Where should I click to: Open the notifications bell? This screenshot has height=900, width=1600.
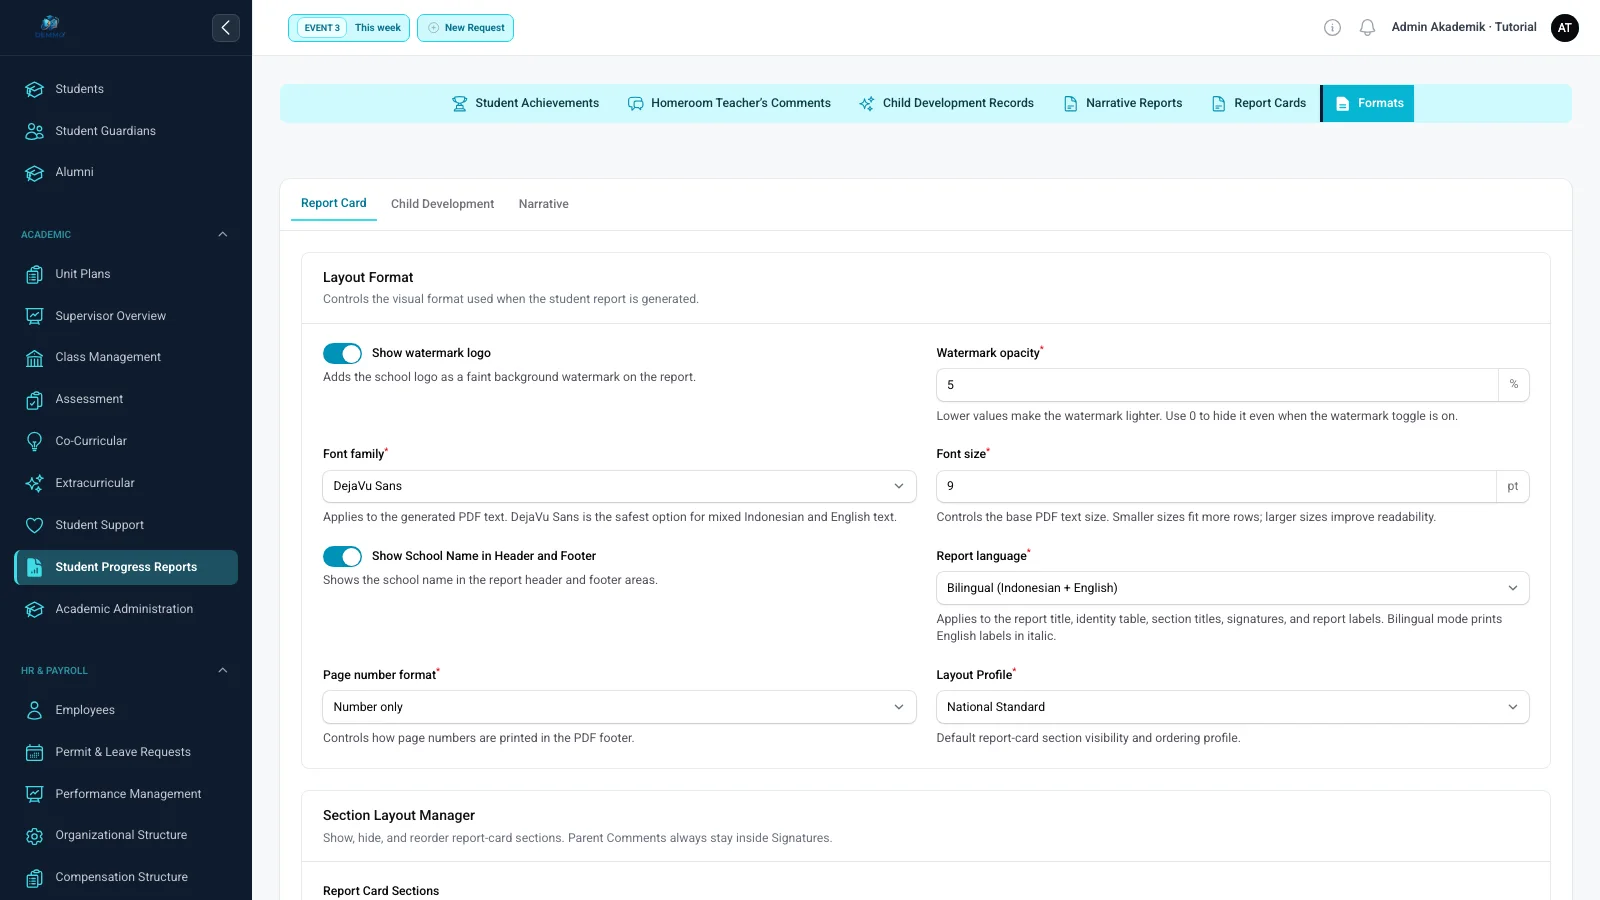1367,28
